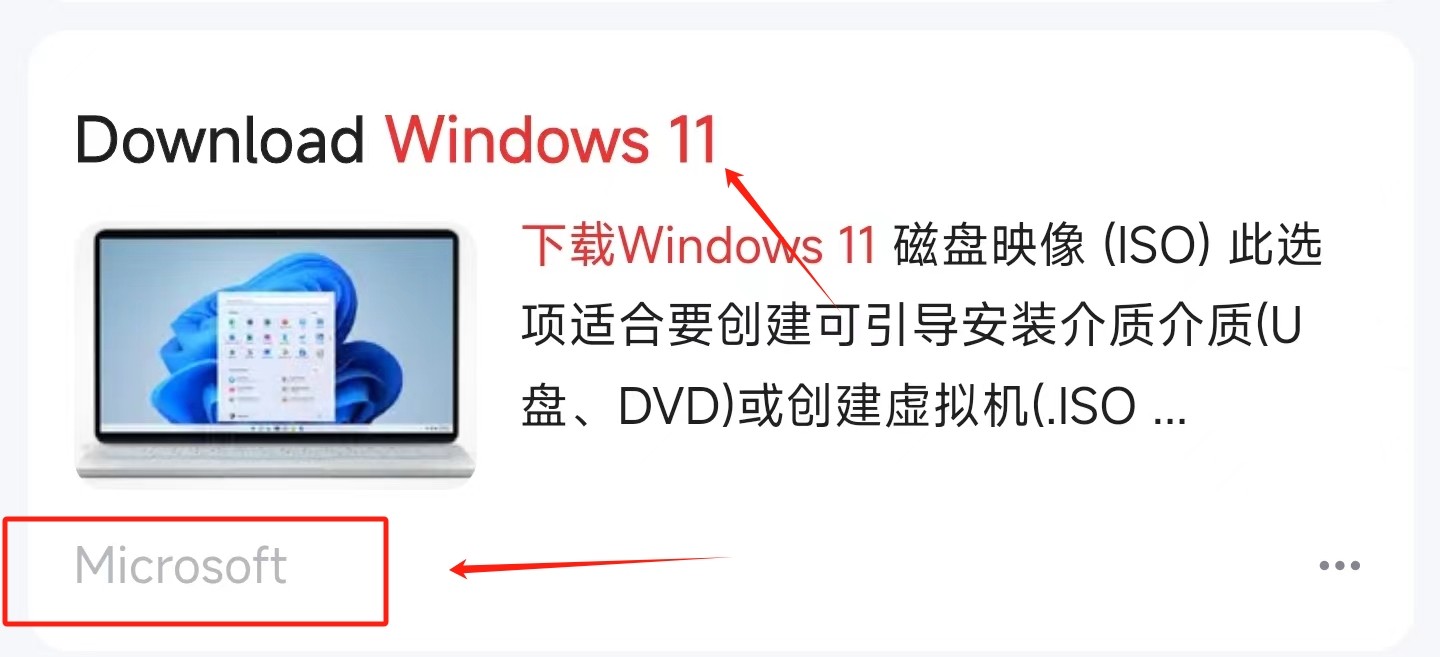Open the three-dot more options menu
1440x657 pixels.
tap(1339, 566)
